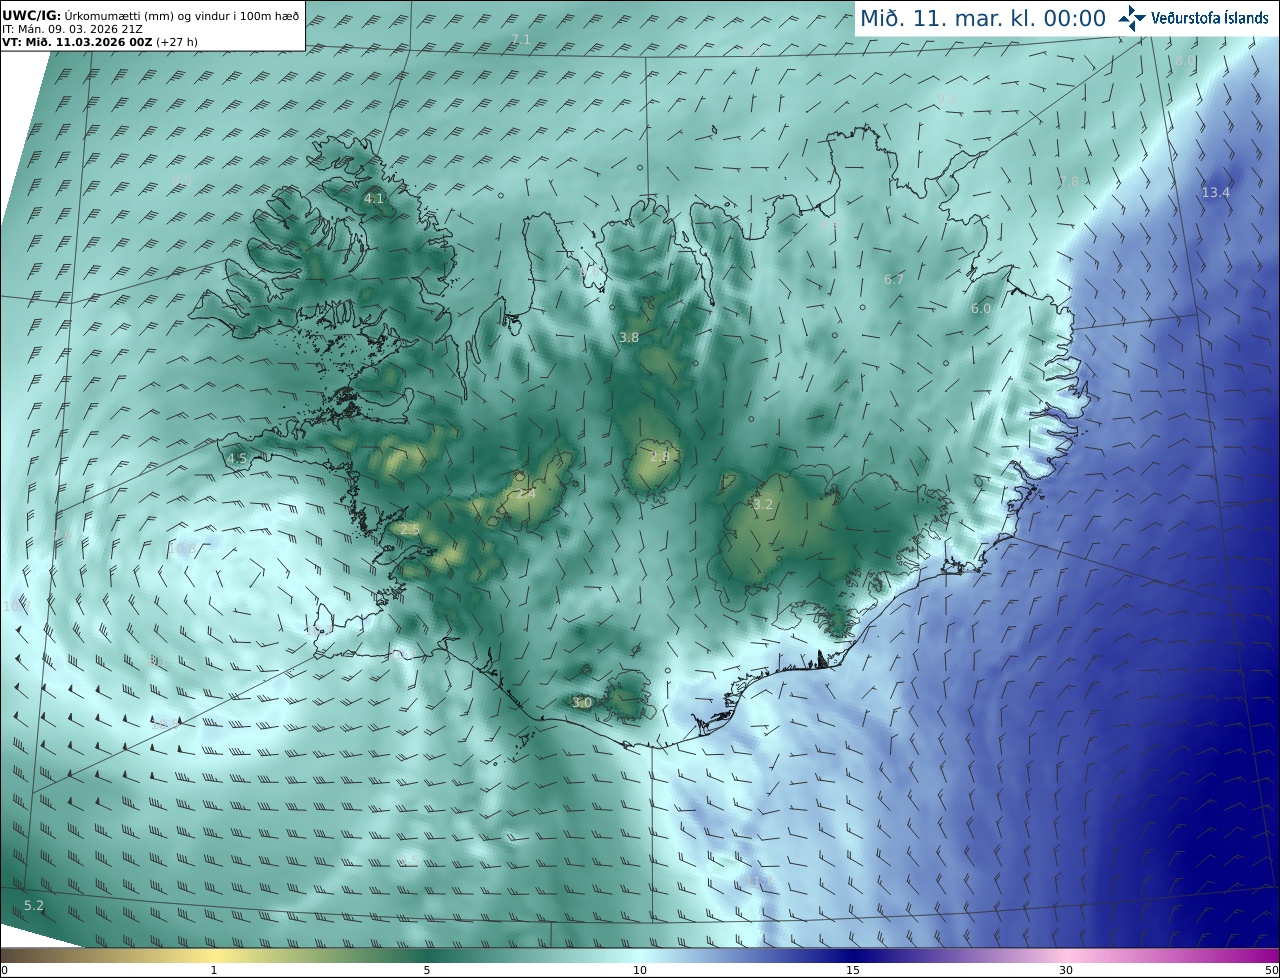Screen dimensions: 1280x978
Task: Click the Veðurstofa Íslands snowflake logo icon
Action: [x=1132, y=18]
